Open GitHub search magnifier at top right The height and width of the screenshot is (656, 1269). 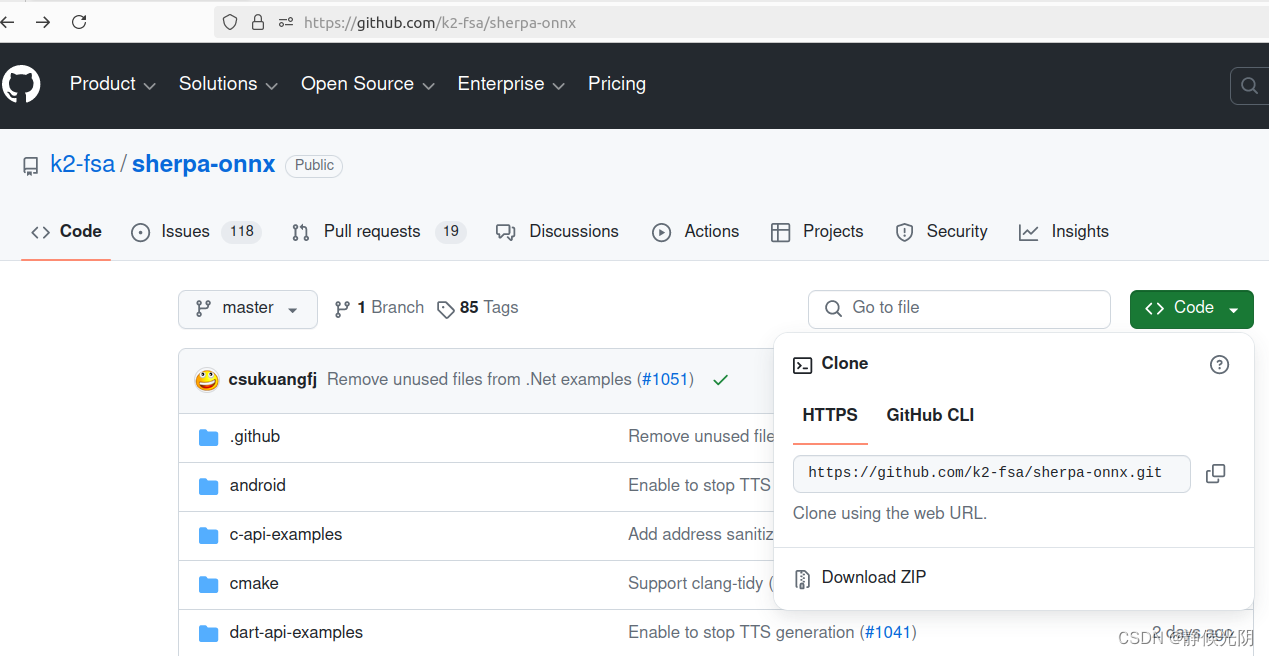tap(1249, 86)
